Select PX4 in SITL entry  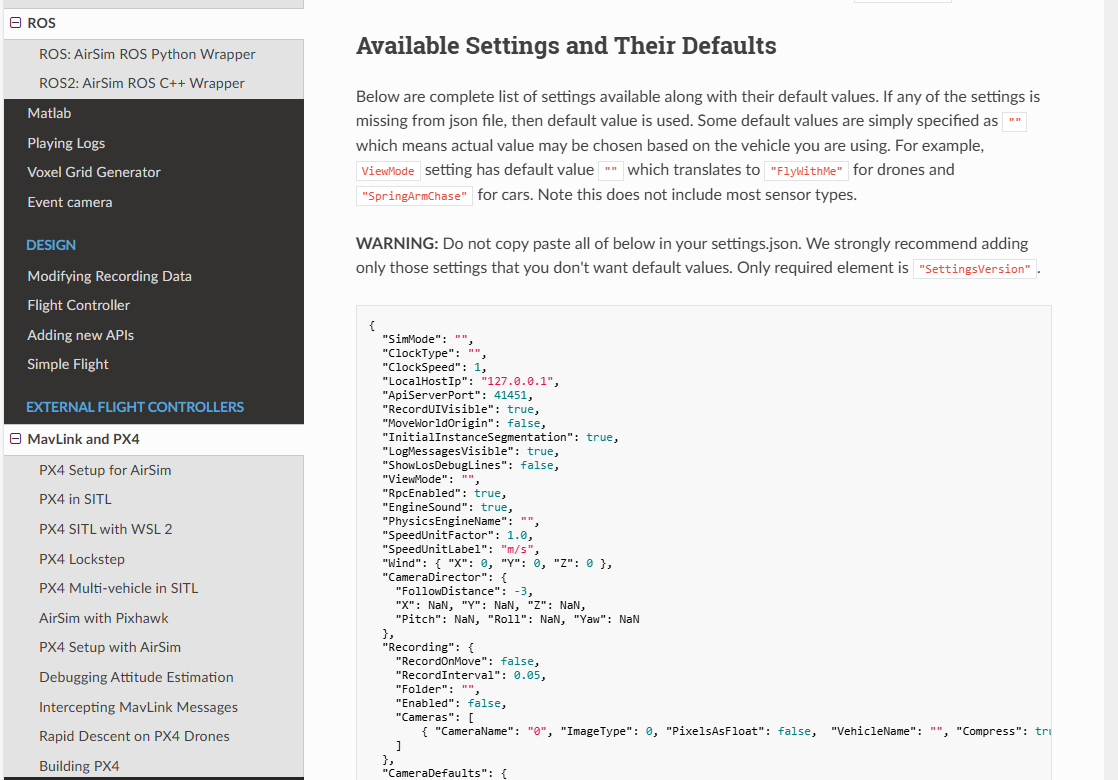[76, 500]
